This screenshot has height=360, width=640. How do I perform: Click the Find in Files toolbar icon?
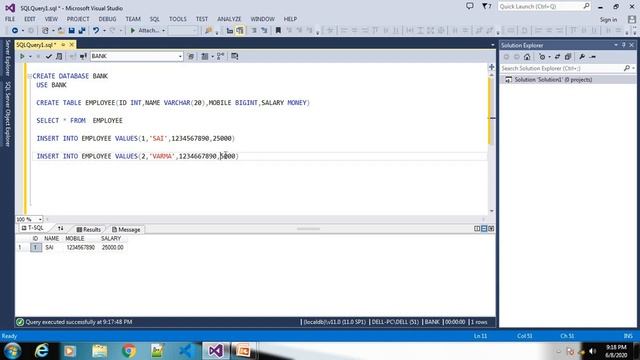(x=209, y=31)
